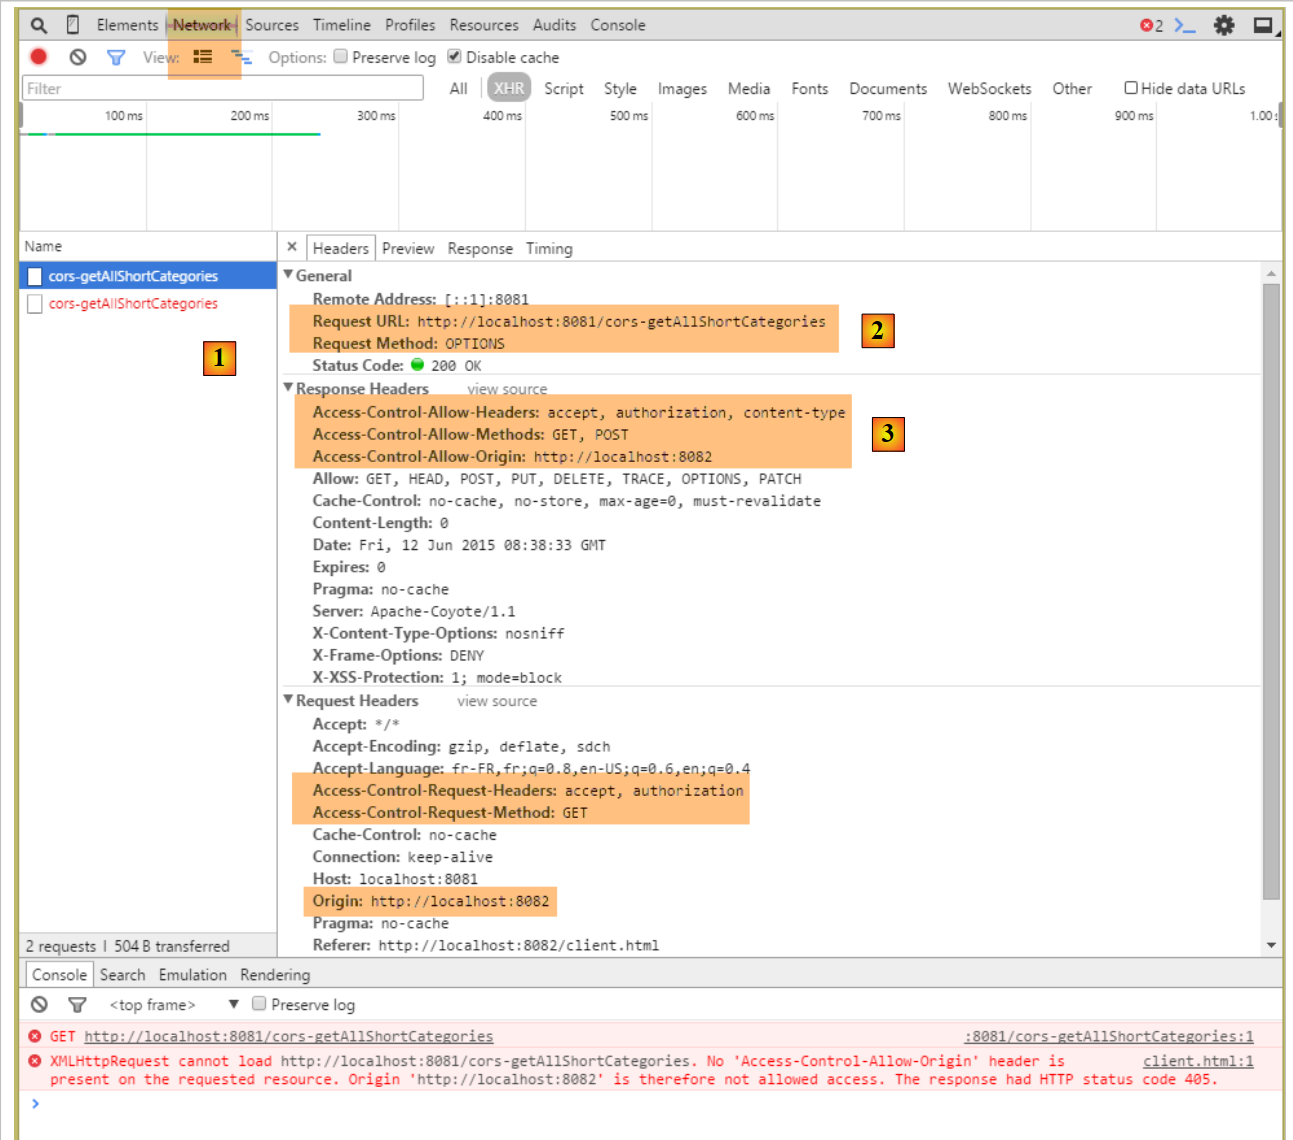Enable the Preserve log checkbox in Network options

[x=341, y=57]
